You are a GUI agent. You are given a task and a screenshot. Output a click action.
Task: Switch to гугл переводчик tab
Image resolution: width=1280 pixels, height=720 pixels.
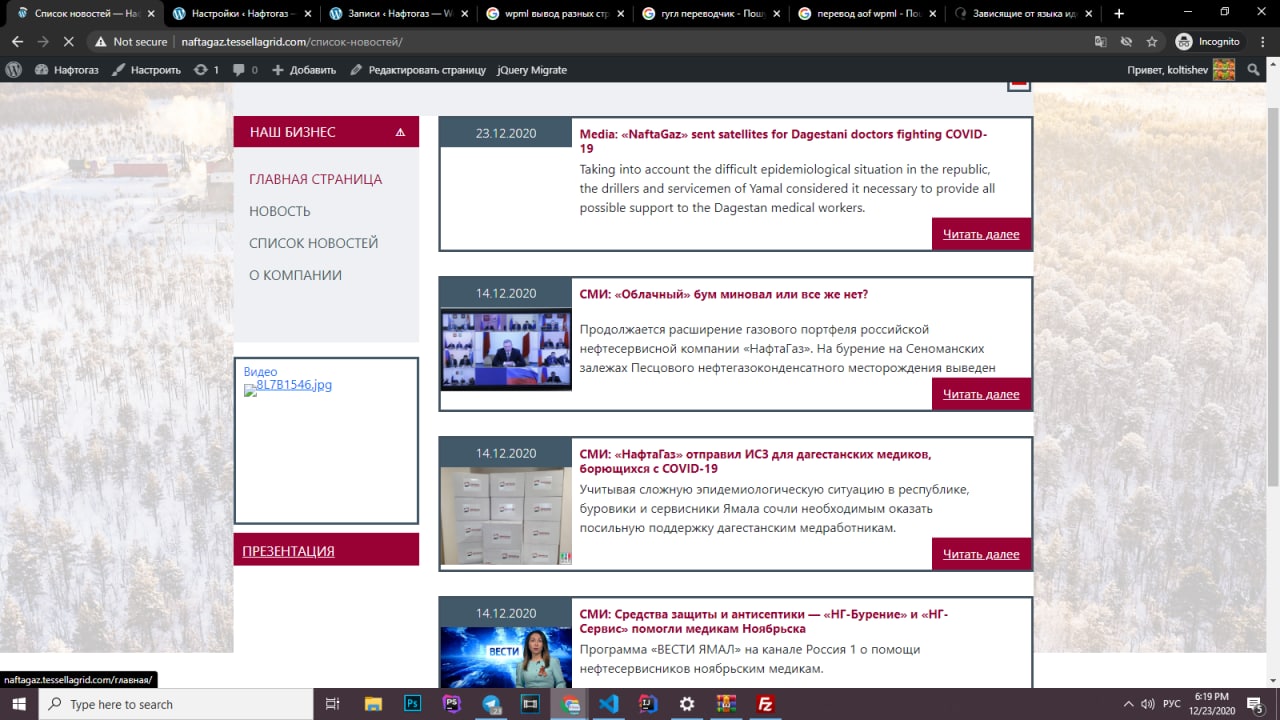(703, 14)
